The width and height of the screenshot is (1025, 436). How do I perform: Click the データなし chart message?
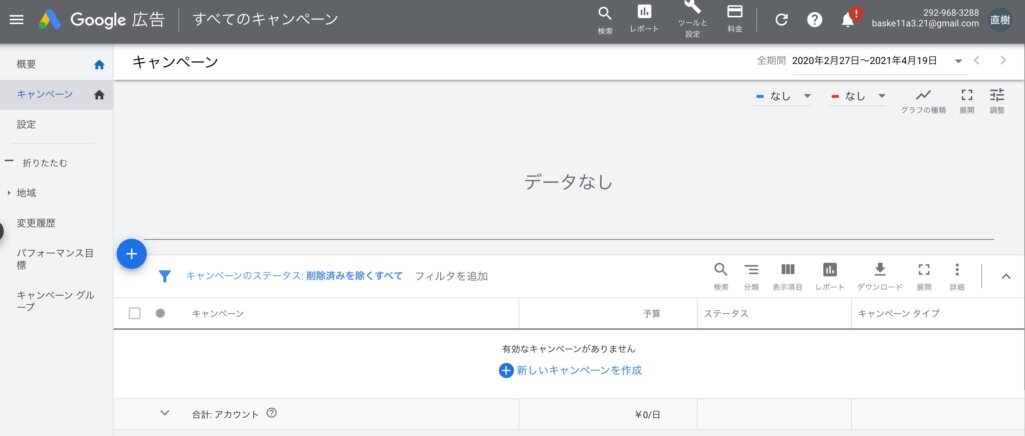click(x=568, y=182)
